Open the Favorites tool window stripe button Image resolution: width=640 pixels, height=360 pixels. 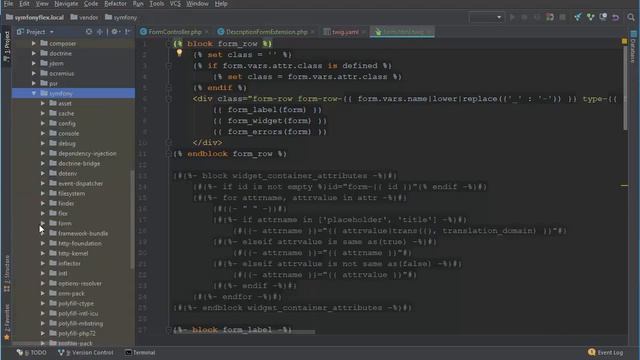7,322
